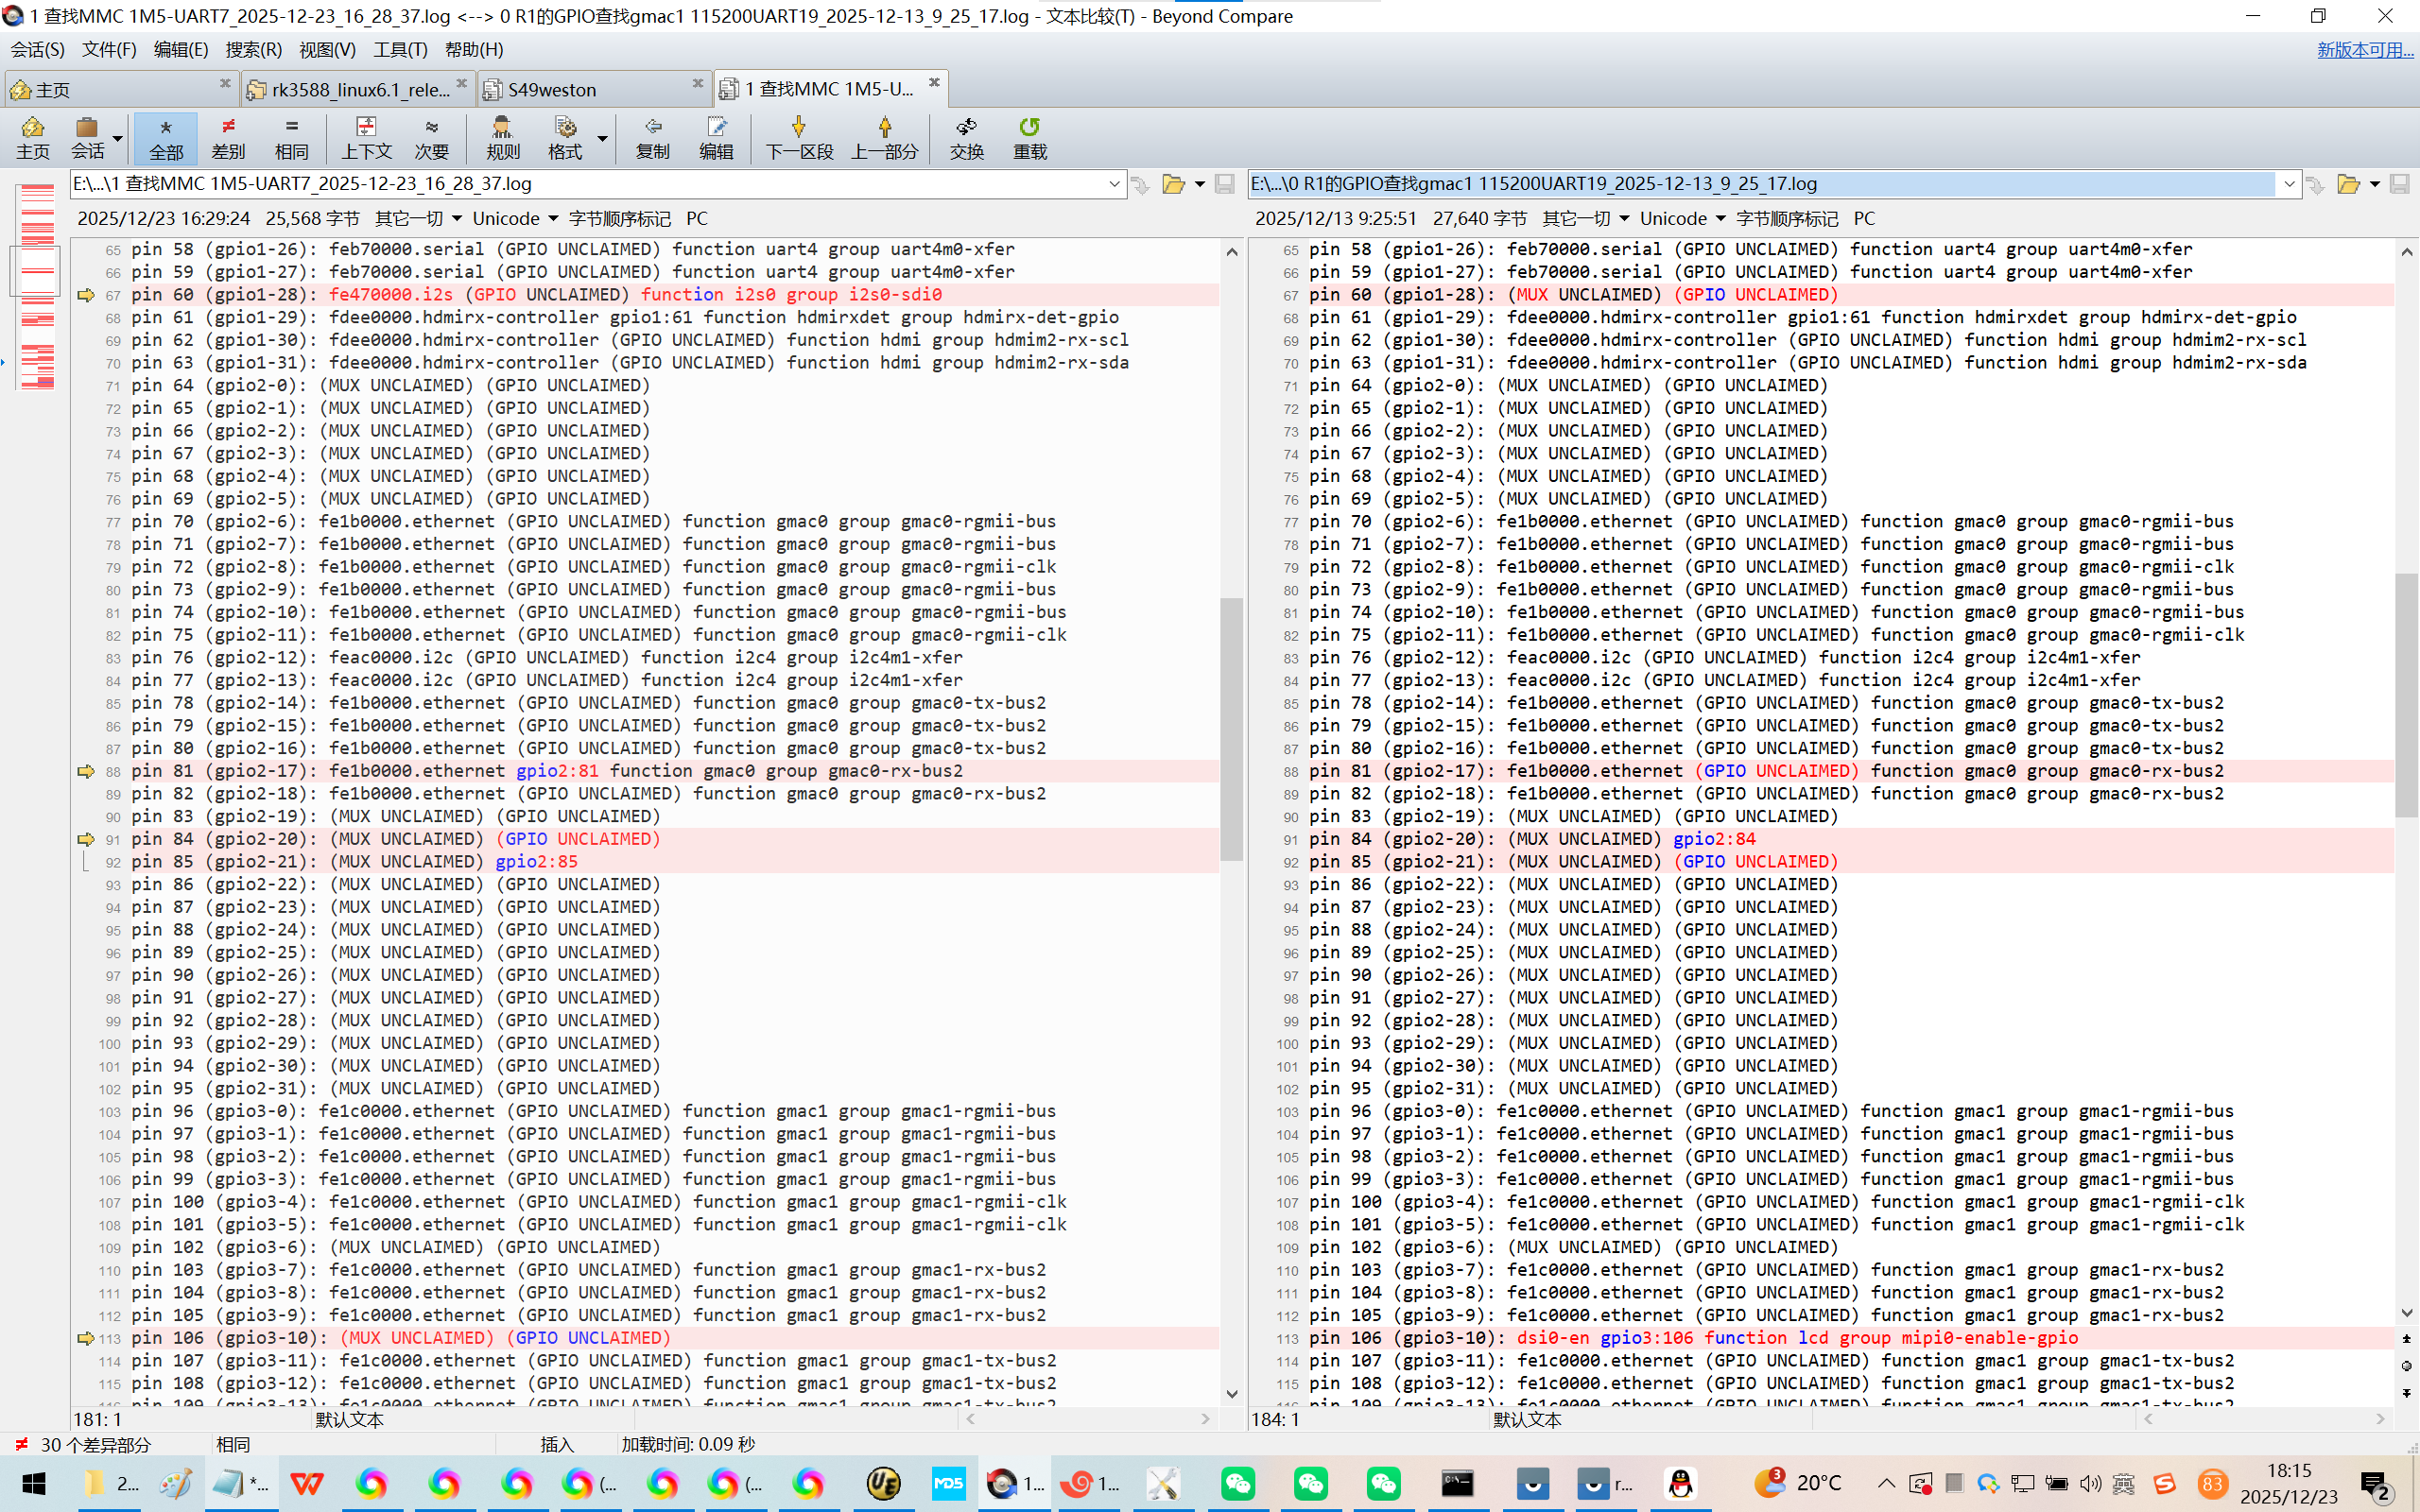Toggle Show Same (相同) filter
The width and height of the screenshot is (2420, 1512).
point(291,137)
